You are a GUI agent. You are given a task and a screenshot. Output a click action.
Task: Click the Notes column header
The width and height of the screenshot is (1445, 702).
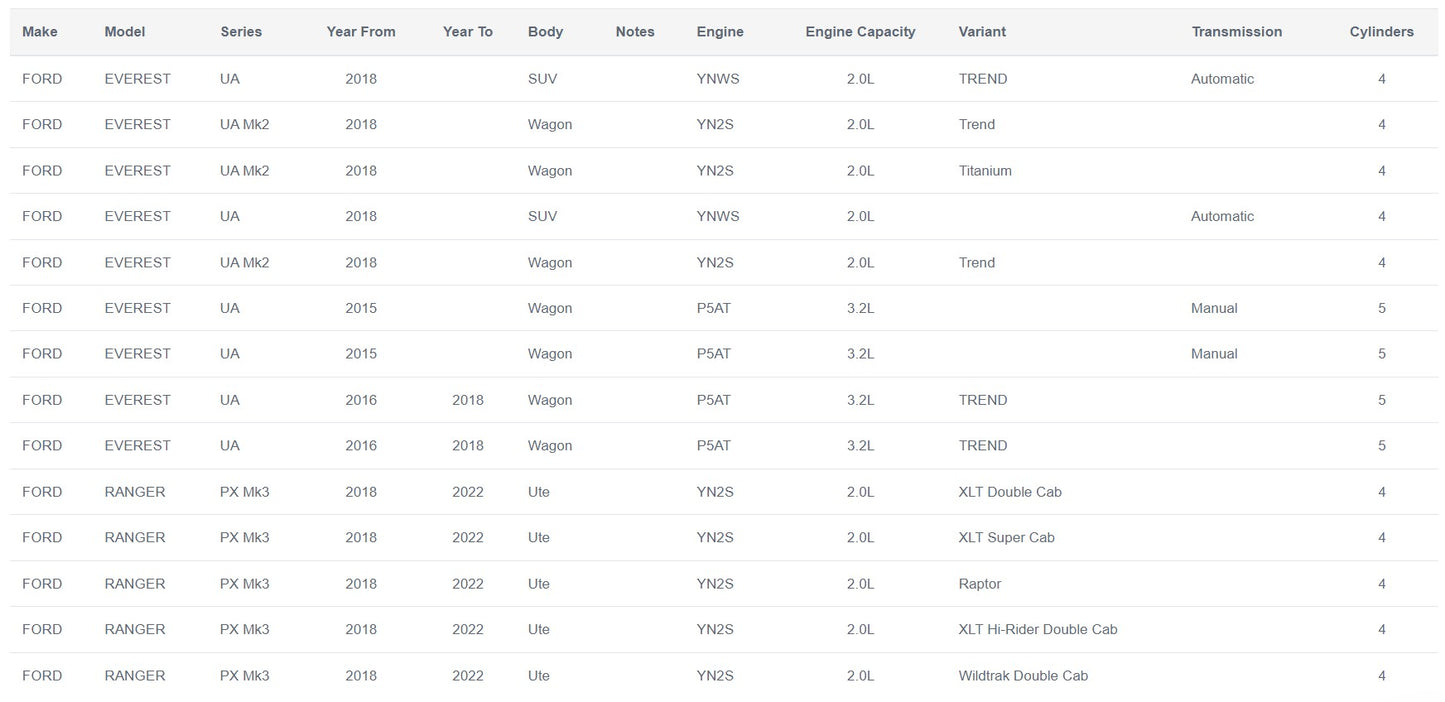(635, 32)
